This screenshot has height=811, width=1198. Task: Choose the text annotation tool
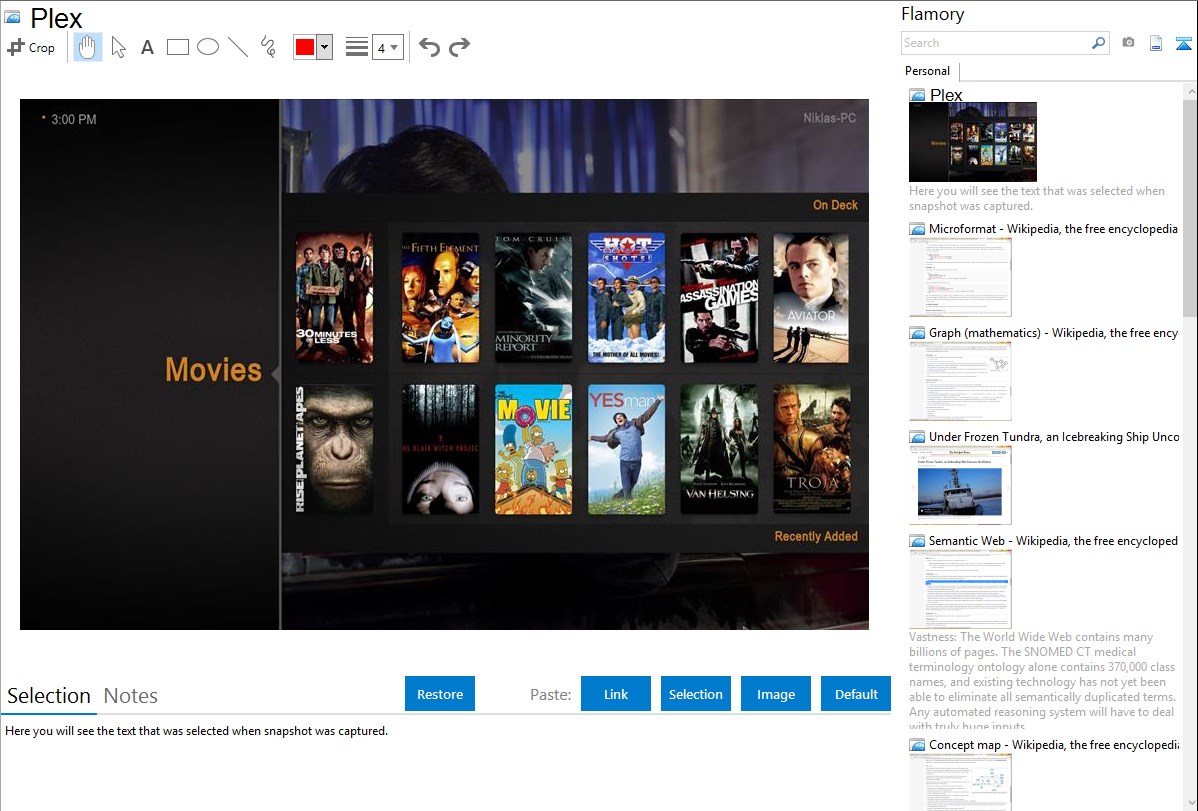[147, 47]
